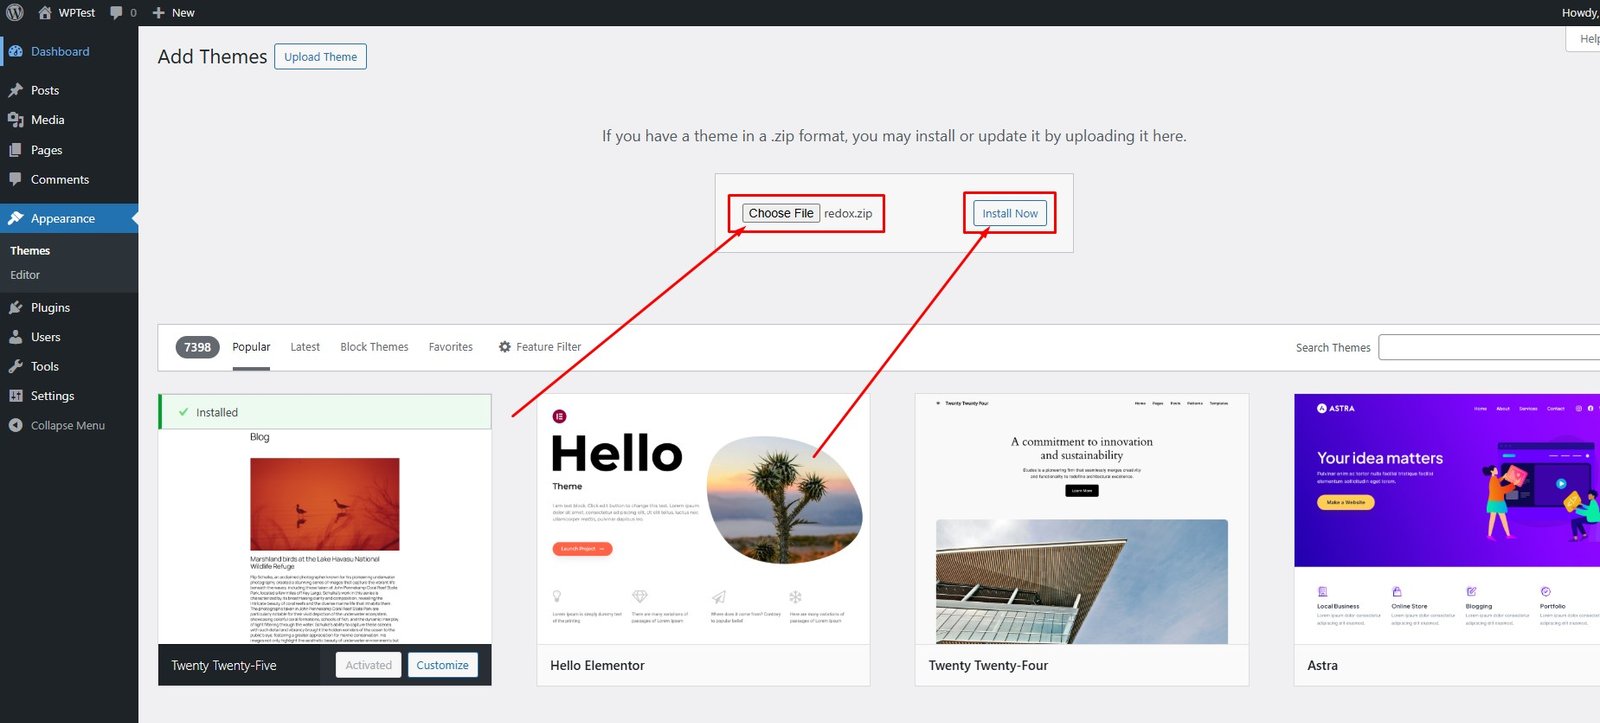Click the Search Themes input field

pos(1489,347)
